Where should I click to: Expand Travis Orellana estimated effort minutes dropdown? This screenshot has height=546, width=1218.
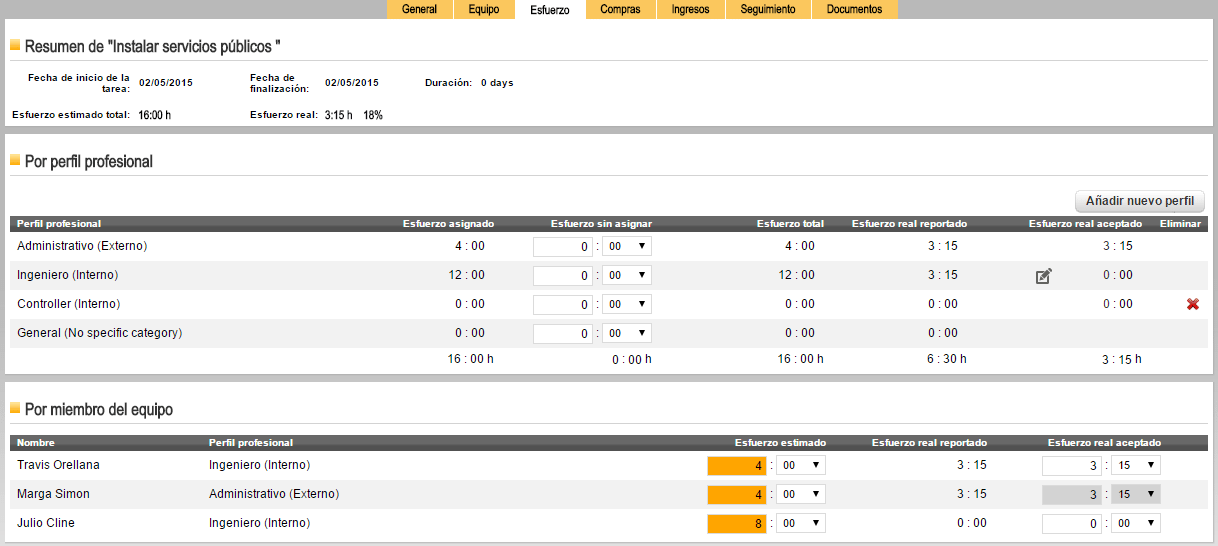point(801,465)
